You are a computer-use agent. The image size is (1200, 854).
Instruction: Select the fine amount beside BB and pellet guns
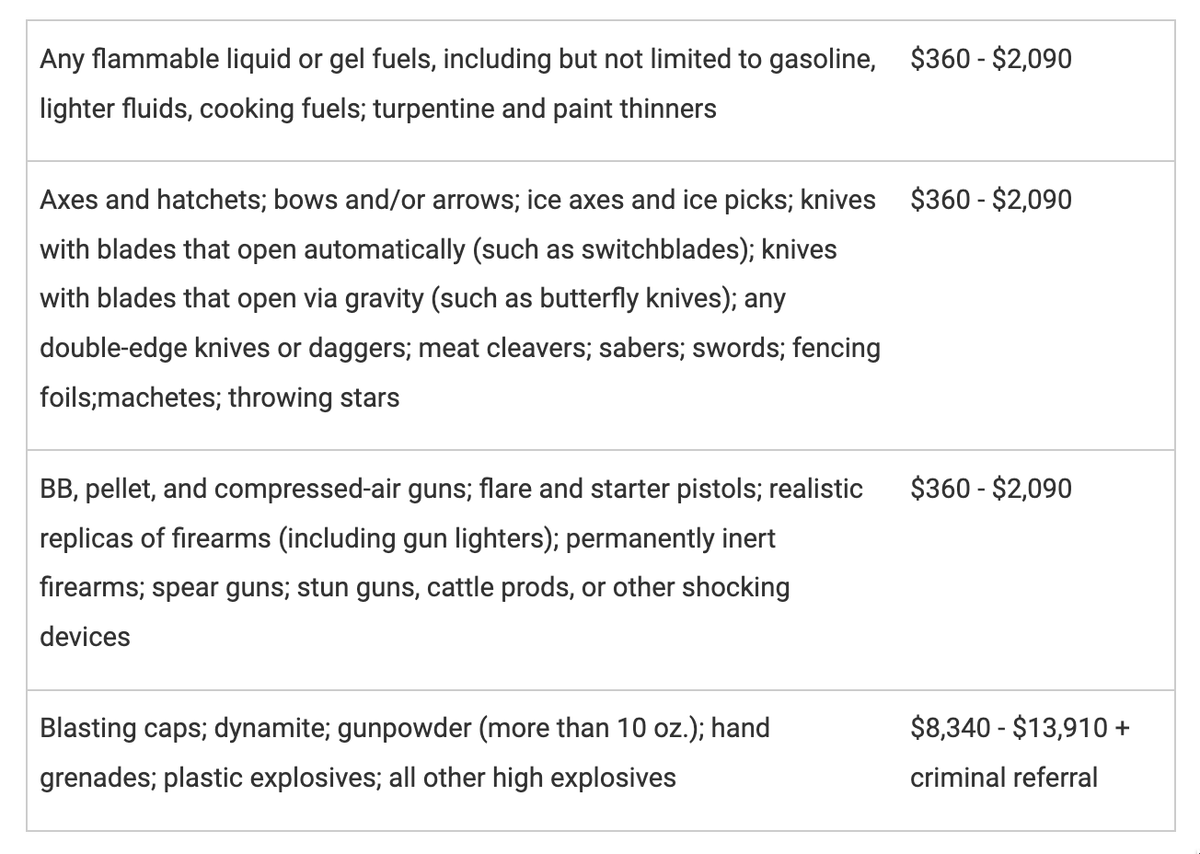(x=991, y=489)
